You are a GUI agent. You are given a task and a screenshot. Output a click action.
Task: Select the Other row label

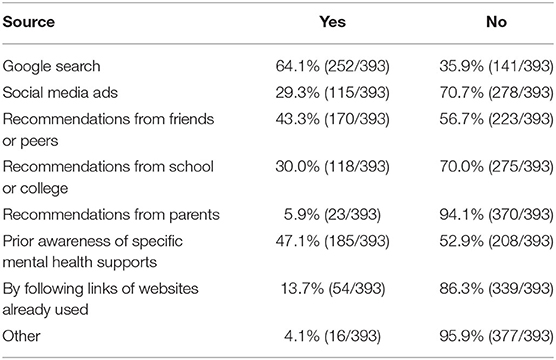(x=21, y=336)
